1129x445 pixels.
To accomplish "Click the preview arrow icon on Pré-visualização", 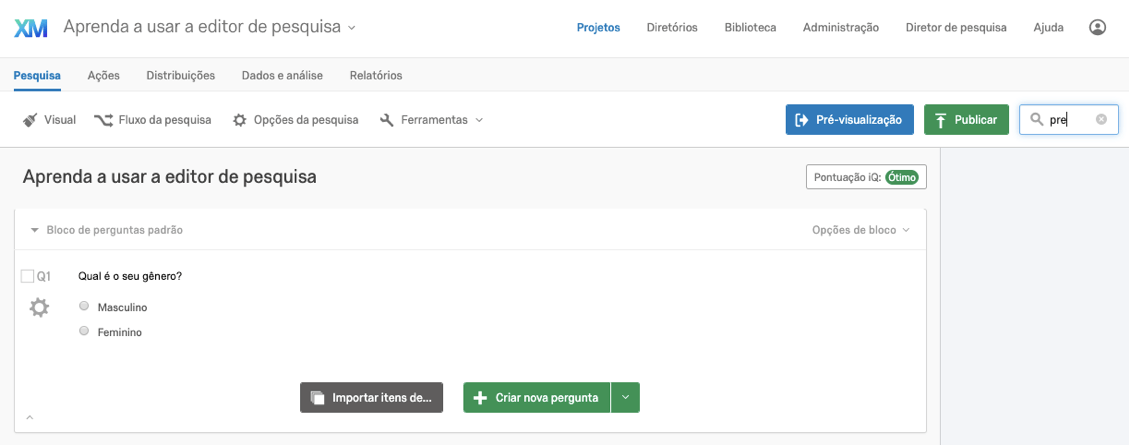I will point(801,120).
